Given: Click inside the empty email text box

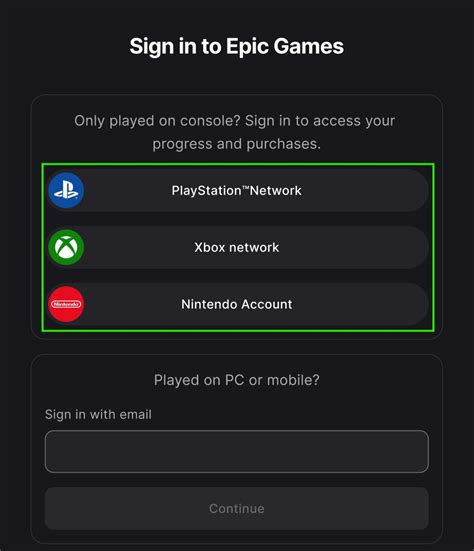Looking at the screenshot, I should click(x=237, y=452).
